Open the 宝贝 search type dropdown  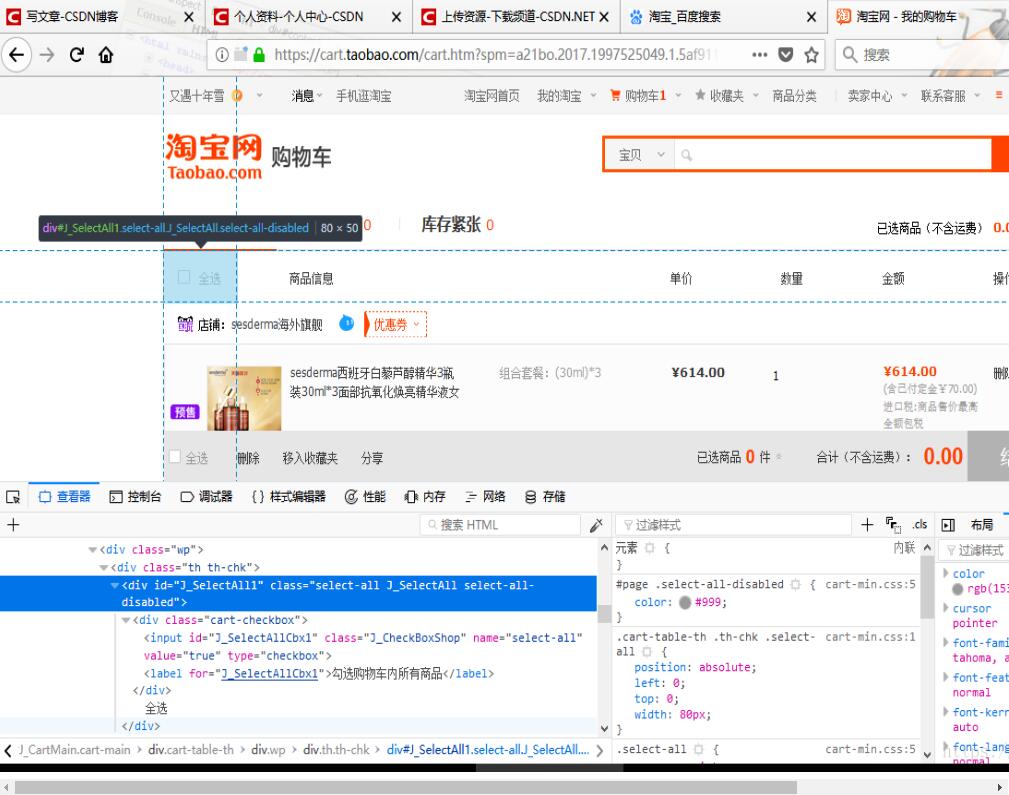pos(641,154)
